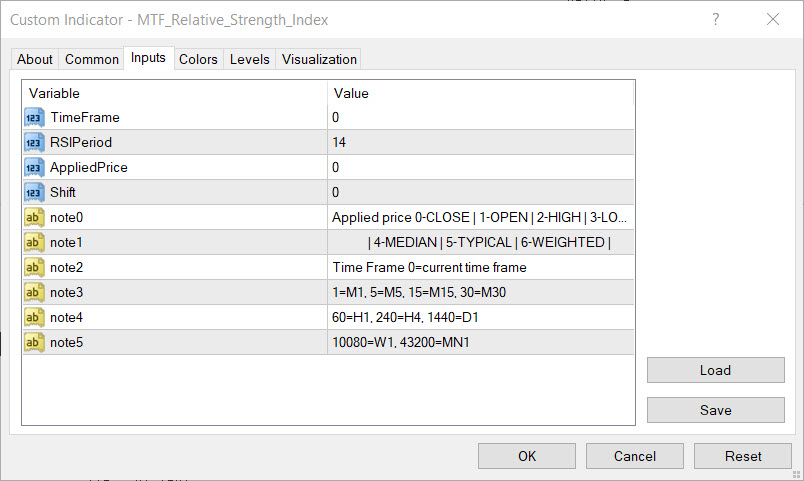Select the RSIPeriod value field showing 14
804x481 pixels.
(x=481, y=143)
